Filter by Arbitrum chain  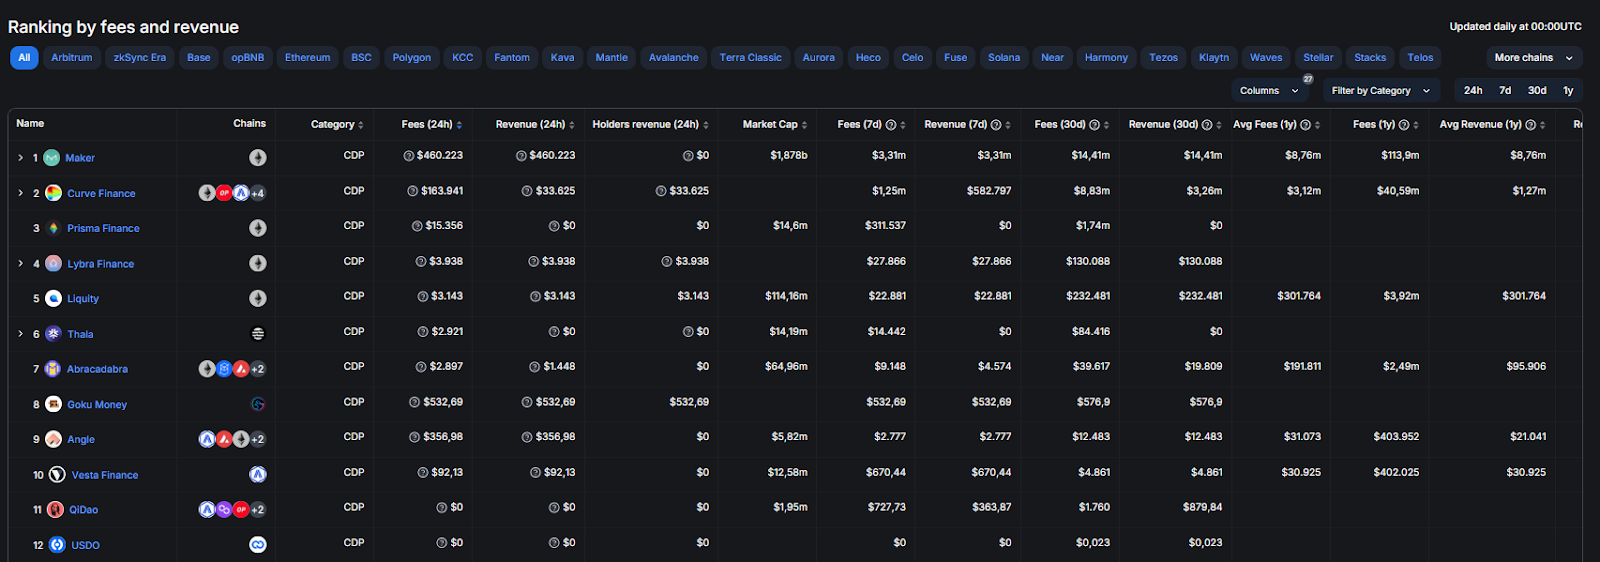tap(72, 58)
